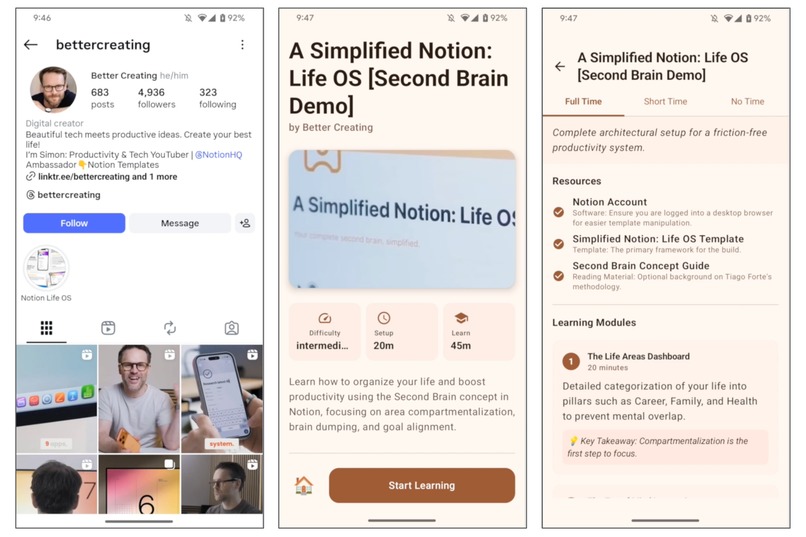The image size is (806, 537).
Task: Tap the Wi-Fi status icon on profile screen
Action: coord(203,18)
